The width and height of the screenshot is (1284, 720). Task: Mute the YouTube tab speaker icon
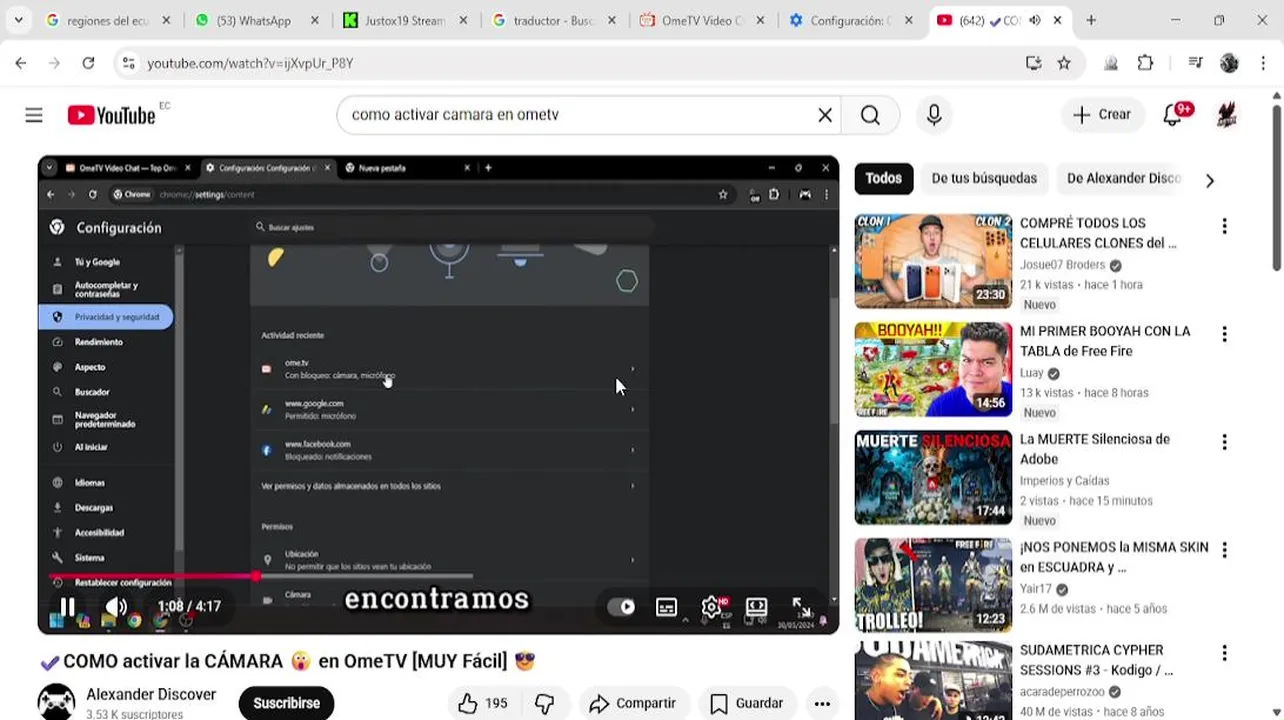(x=1034, y=20)
